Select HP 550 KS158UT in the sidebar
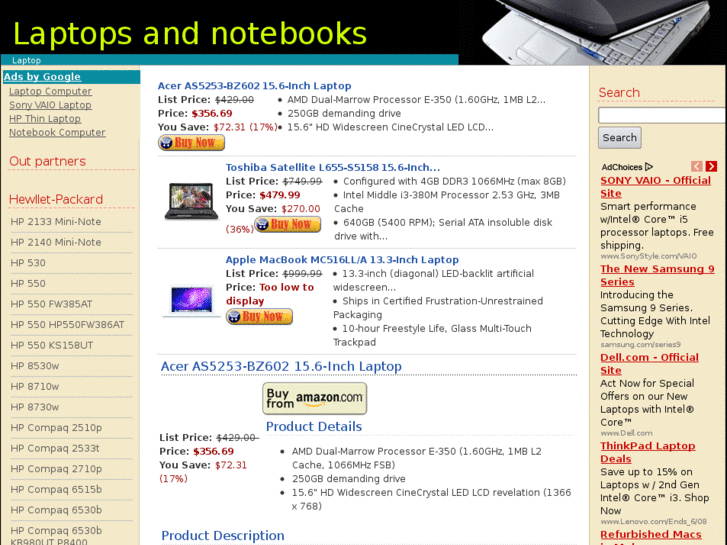 pos(51,346)
